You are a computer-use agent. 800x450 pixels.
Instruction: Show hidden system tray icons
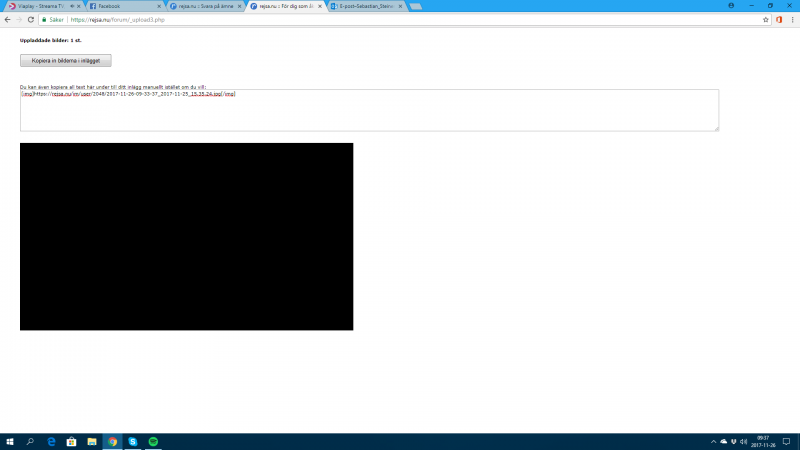point(713,442)
